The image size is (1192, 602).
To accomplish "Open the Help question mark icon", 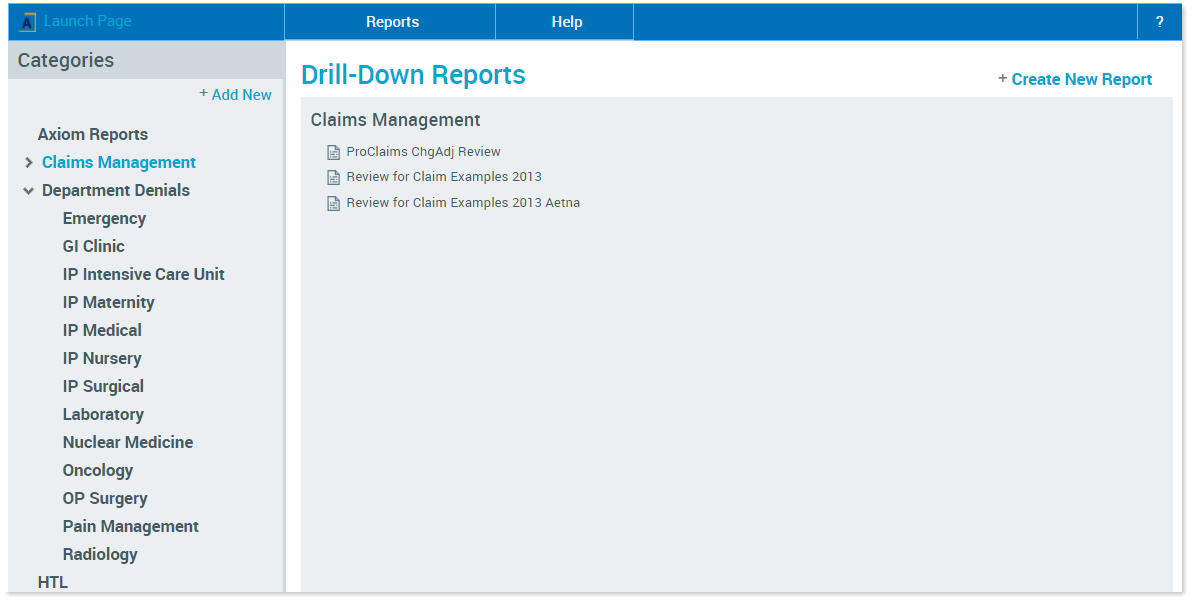I will (1159, 20).
